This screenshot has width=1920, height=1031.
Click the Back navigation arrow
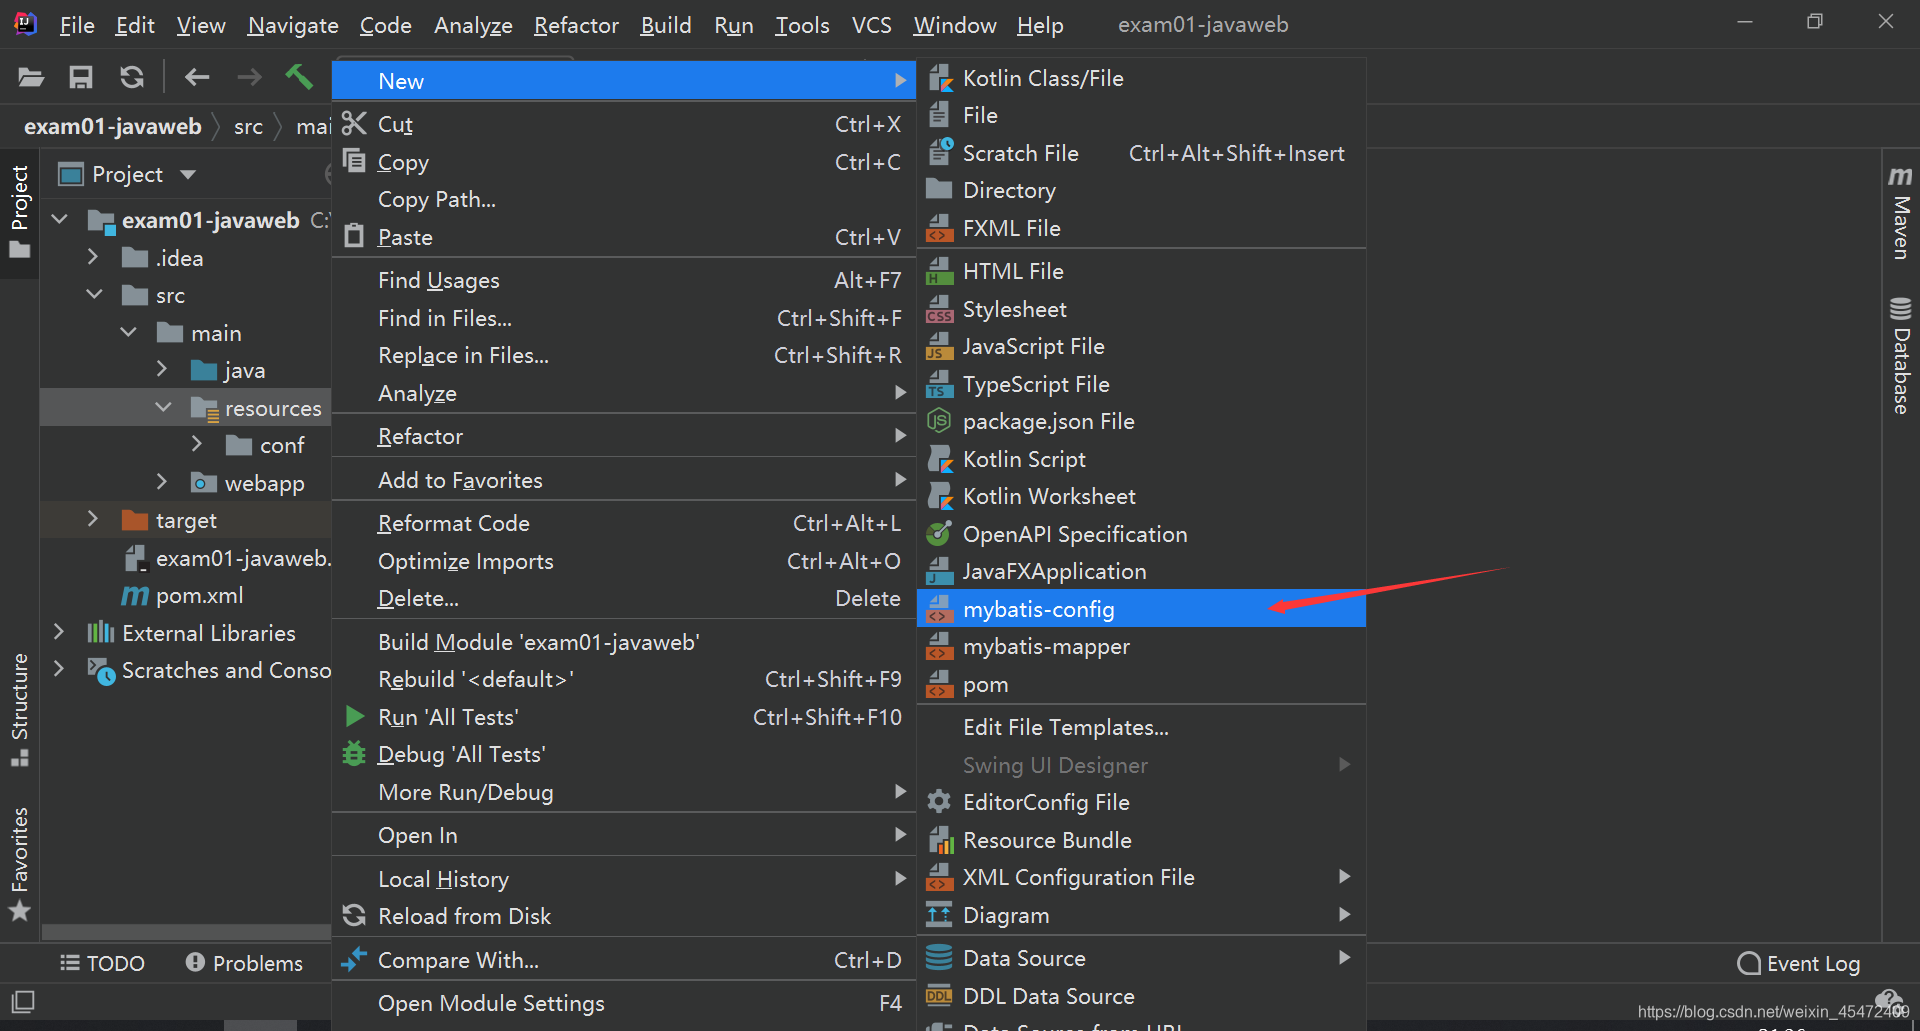pyautogui.click(x=197, y=77)
